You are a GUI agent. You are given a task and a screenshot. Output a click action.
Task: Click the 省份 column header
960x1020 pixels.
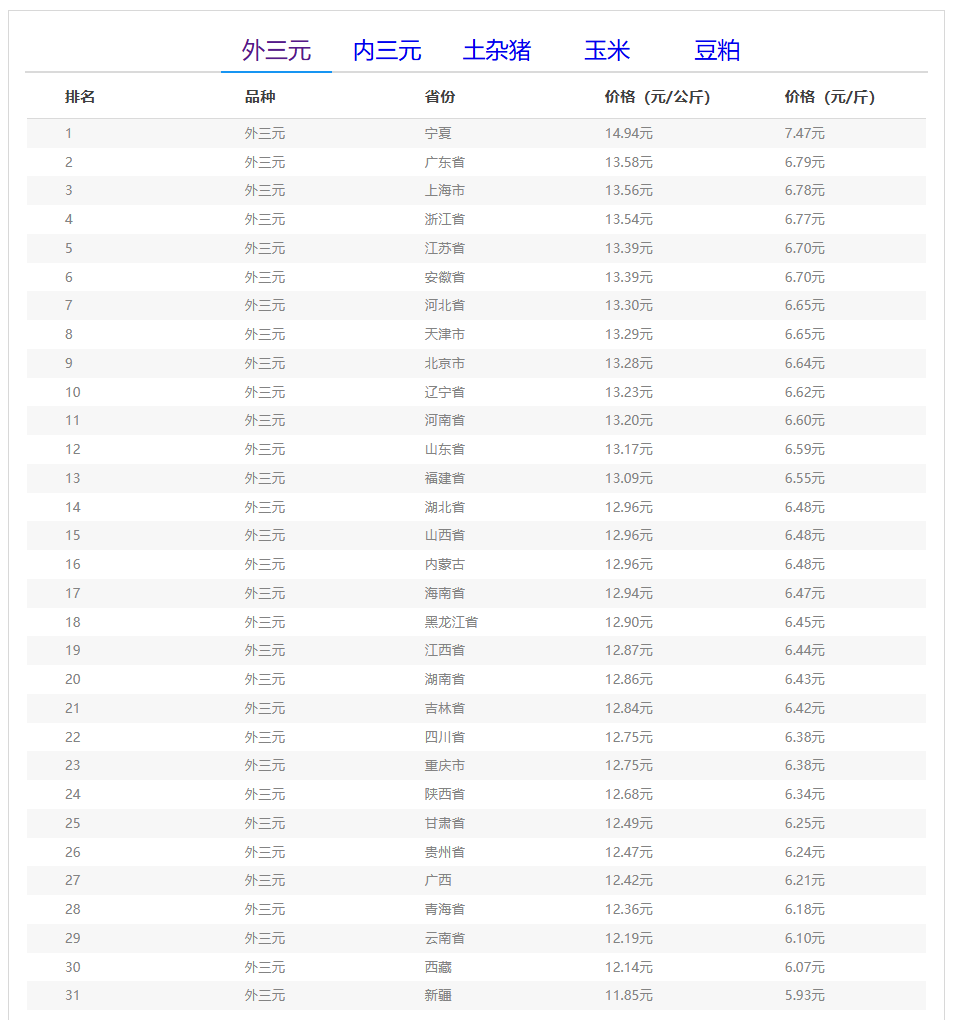point(440,97)
